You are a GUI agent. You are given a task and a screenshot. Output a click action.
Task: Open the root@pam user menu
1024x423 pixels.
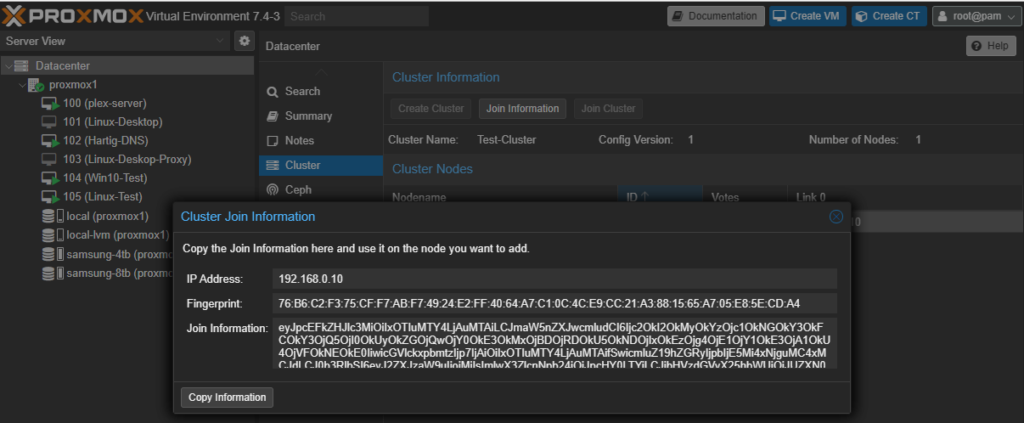(975, 16)
